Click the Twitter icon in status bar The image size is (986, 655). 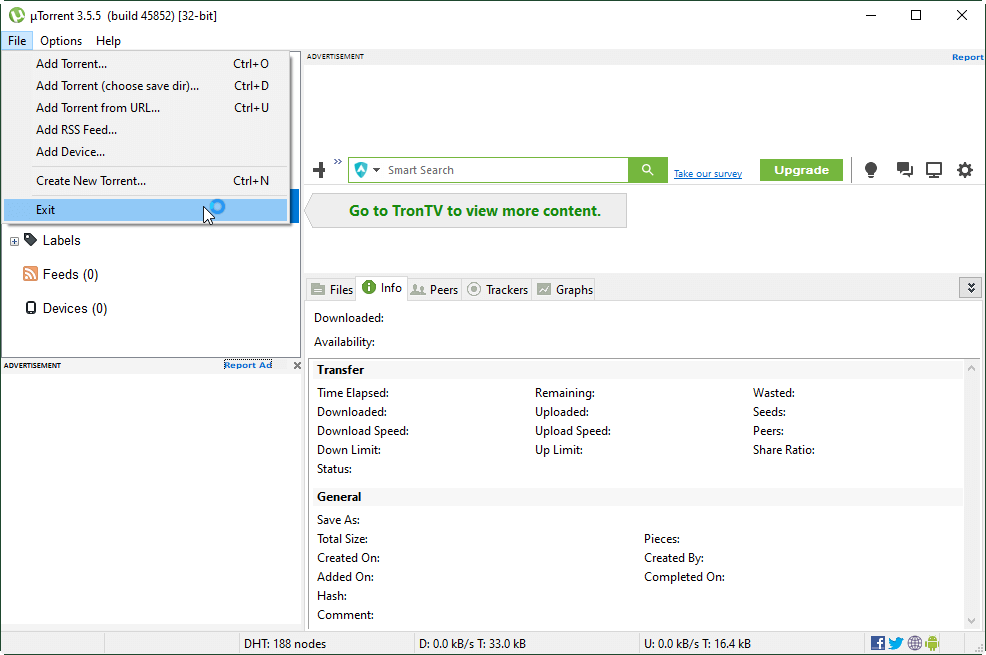pyautogui.click(x=896, y=643)
